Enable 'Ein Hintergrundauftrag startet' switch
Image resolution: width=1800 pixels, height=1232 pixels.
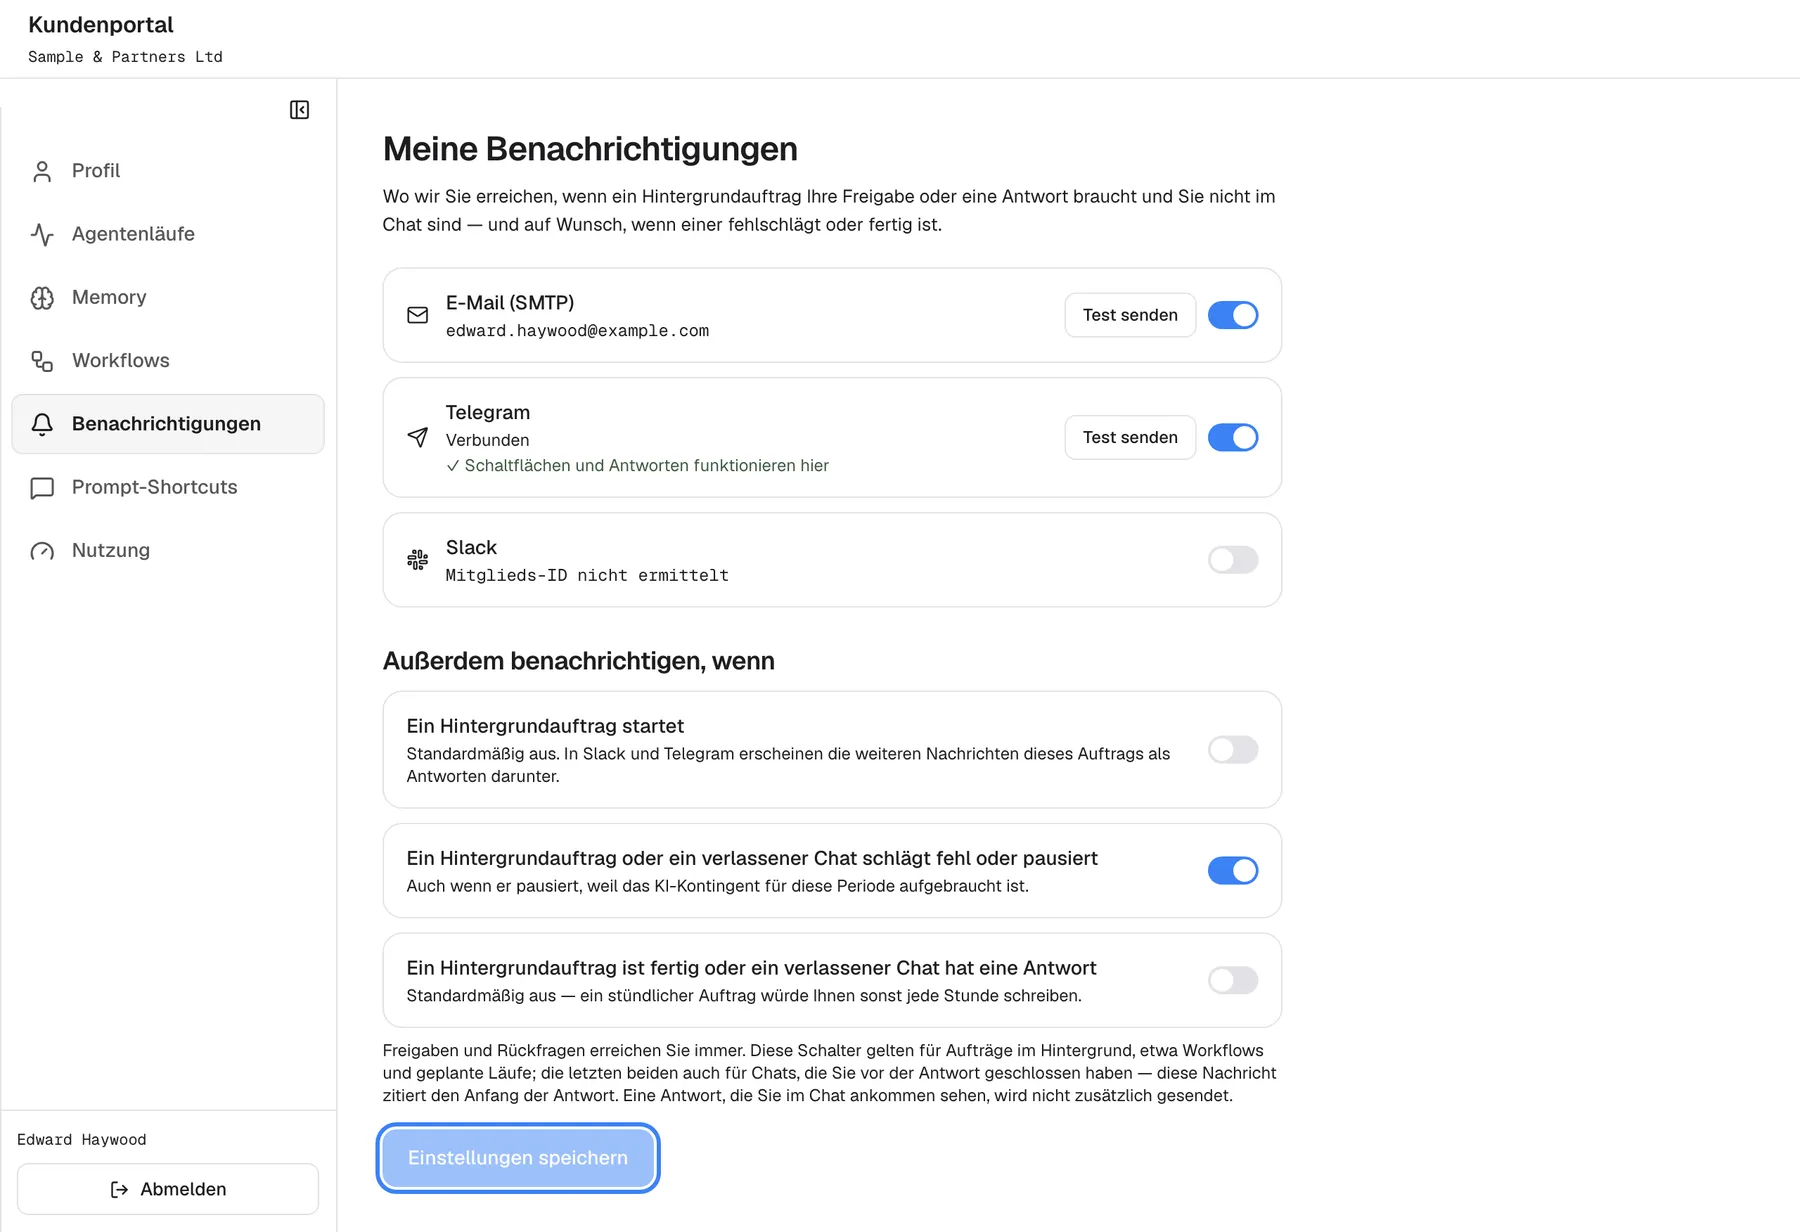click(1233, 750)
